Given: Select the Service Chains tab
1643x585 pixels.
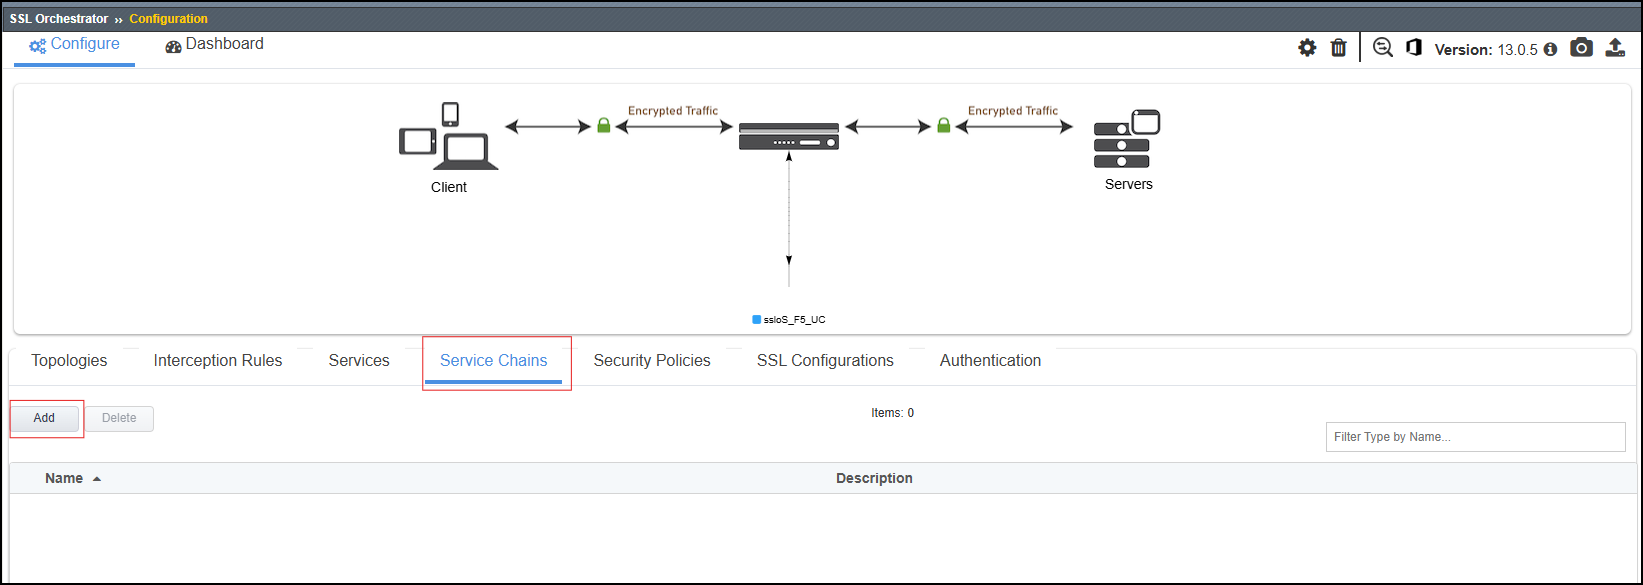Looking at the screenshot, I should click(494, 361).
